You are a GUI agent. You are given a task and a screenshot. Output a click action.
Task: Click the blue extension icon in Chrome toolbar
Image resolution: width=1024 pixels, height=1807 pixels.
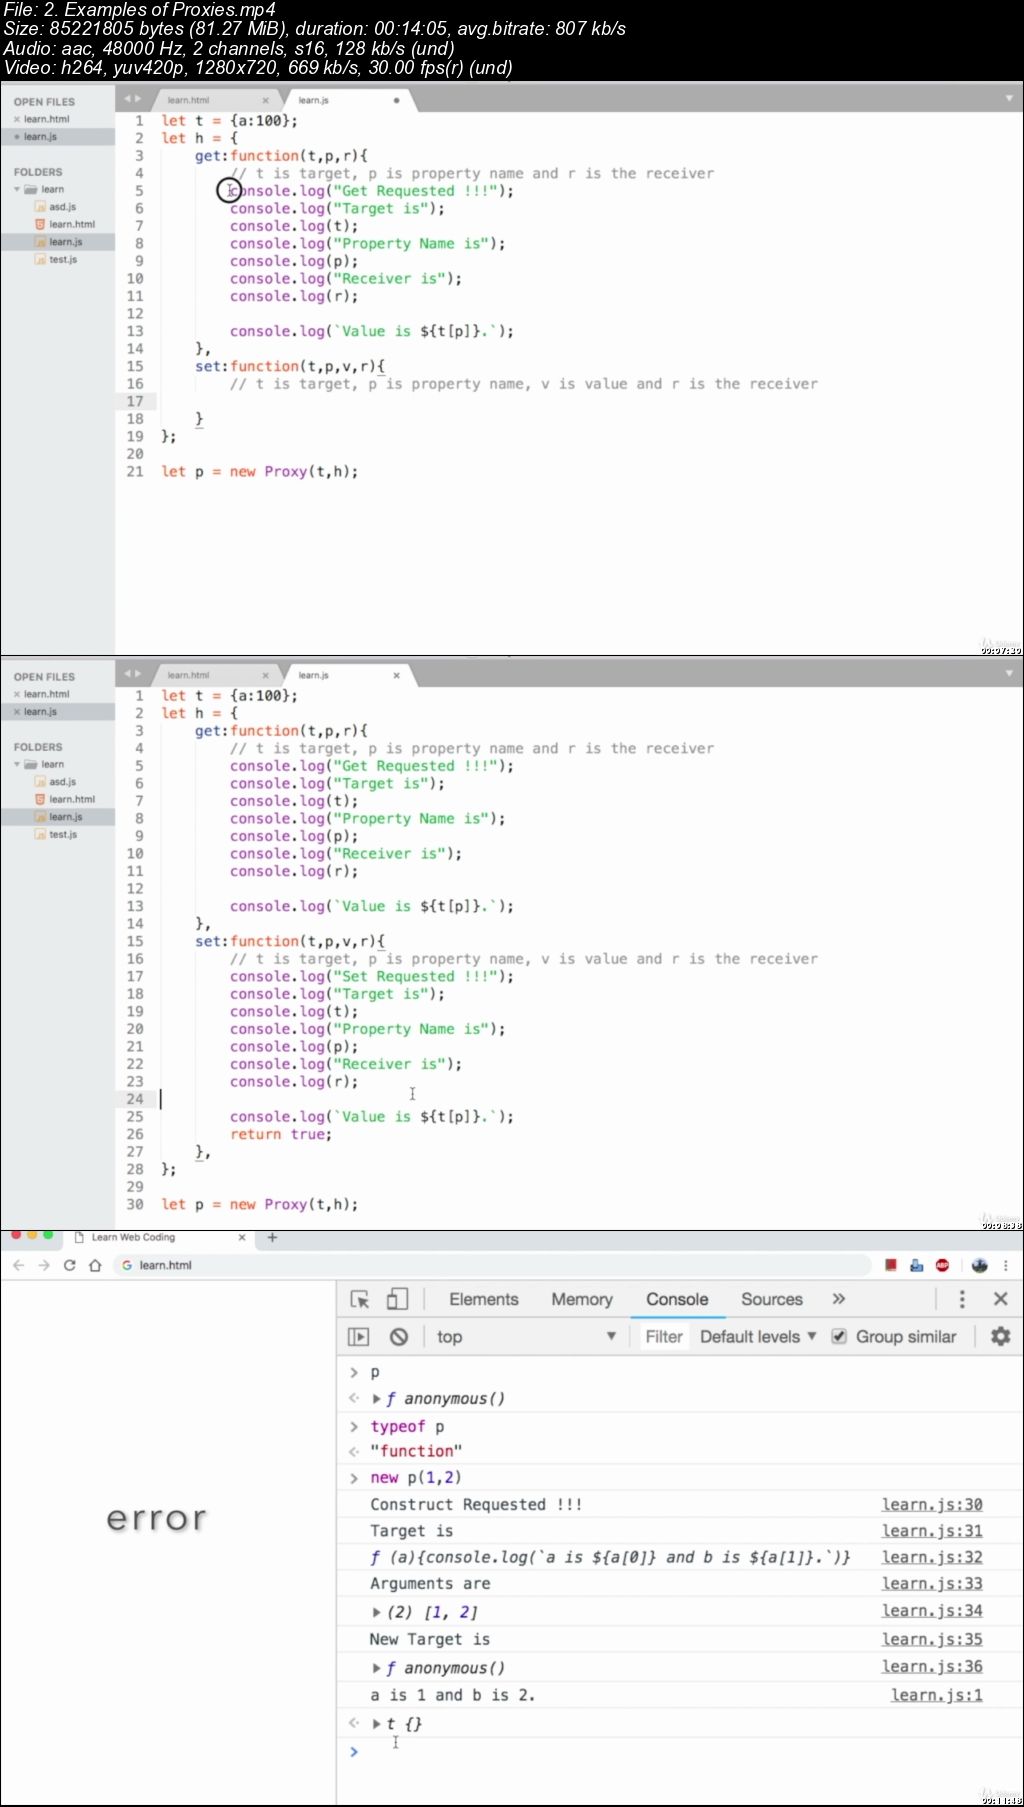[x=916, y=1265]
